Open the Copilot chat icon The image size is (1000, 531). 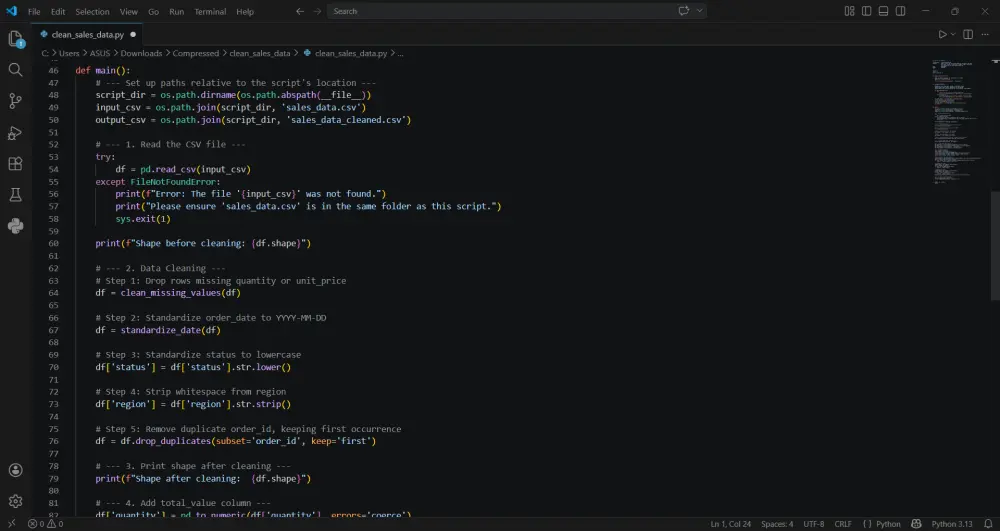684,11
